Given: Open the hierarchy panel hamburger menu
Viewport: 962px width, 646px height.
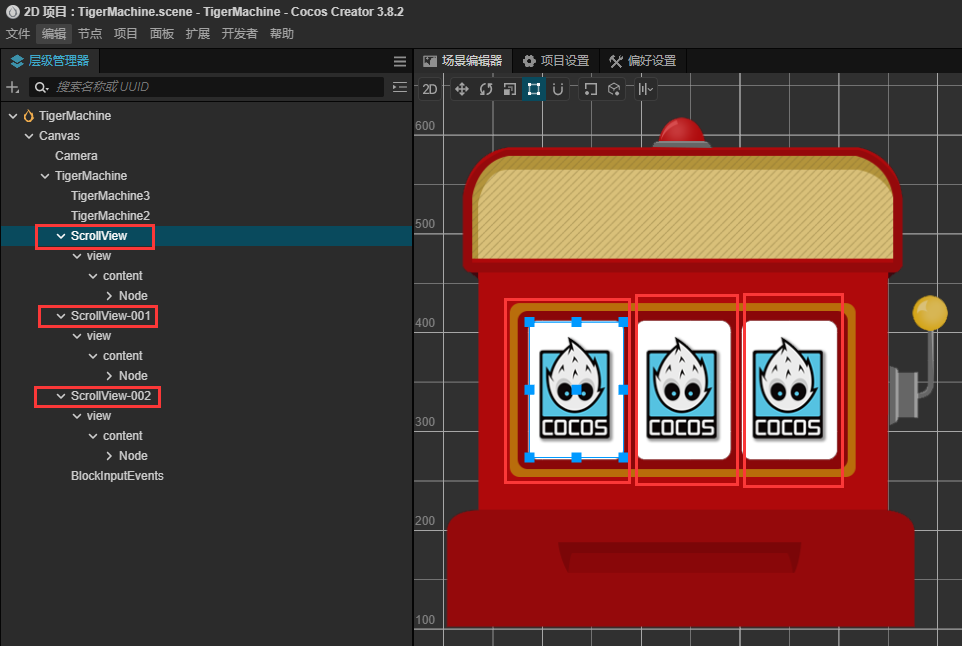Looking at the screenshot, I should coord(400,61).
